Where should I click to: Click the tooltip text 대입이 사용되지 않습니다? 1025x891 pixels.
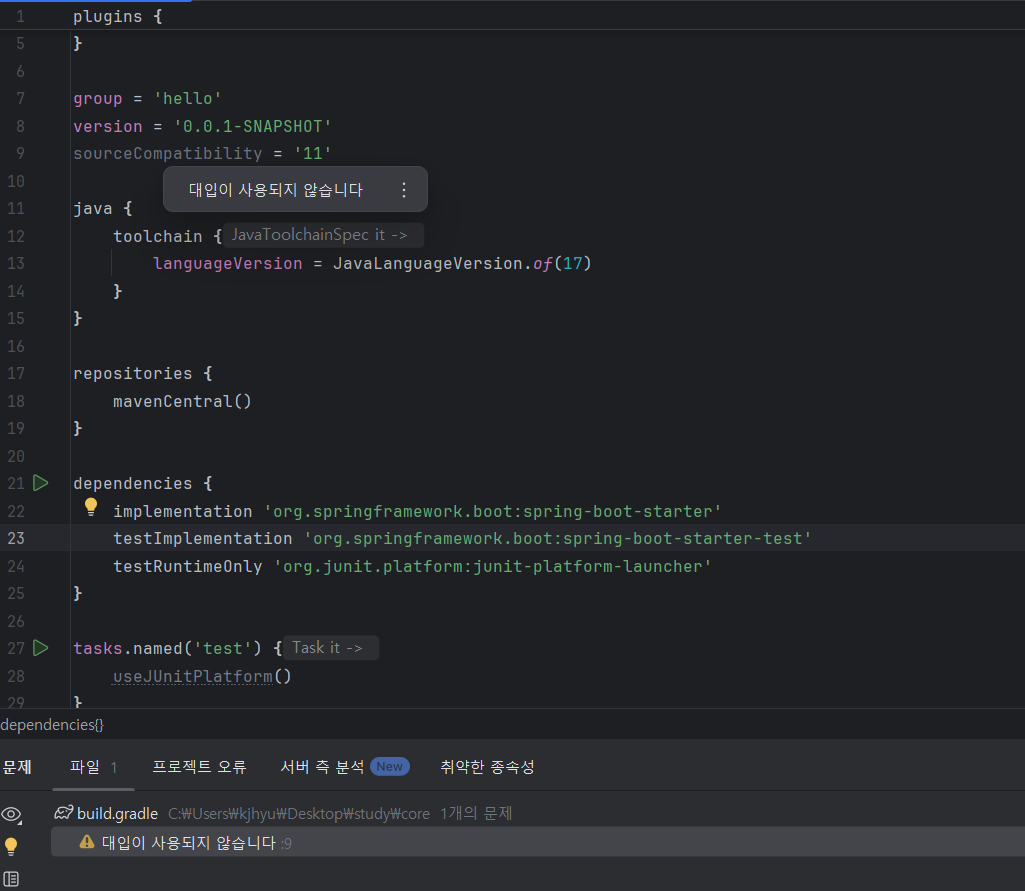click(x=276, y=190)
